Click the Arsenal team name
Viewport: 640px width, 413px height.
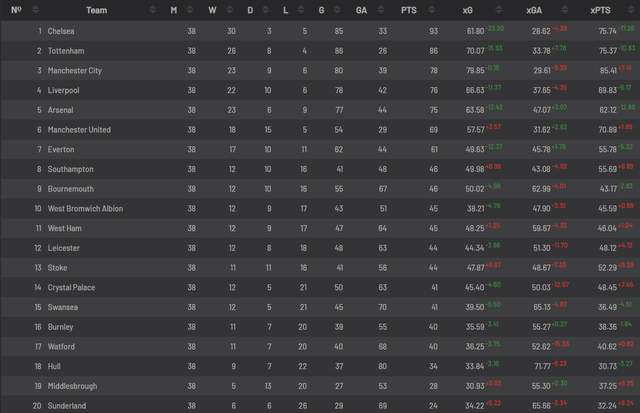tap(63, 110)
